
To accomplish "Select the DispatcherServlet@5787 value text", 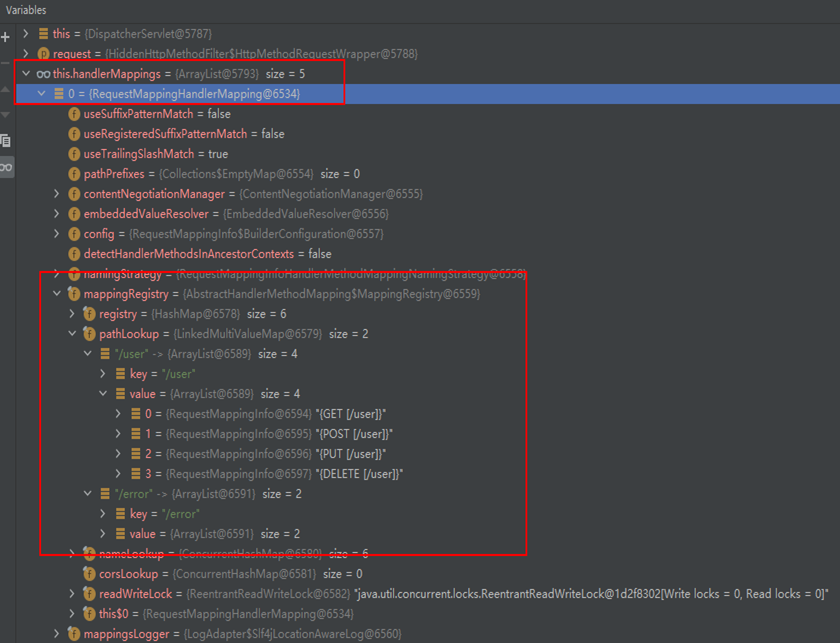I will [148, 34].
